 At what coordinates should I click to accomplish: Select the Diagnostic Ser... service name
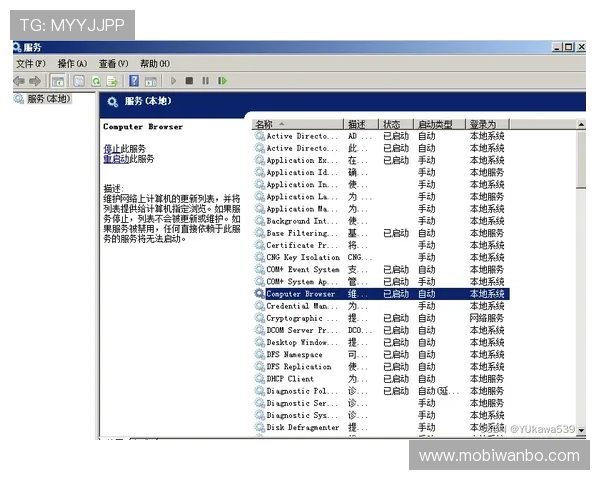pos(302,403)
